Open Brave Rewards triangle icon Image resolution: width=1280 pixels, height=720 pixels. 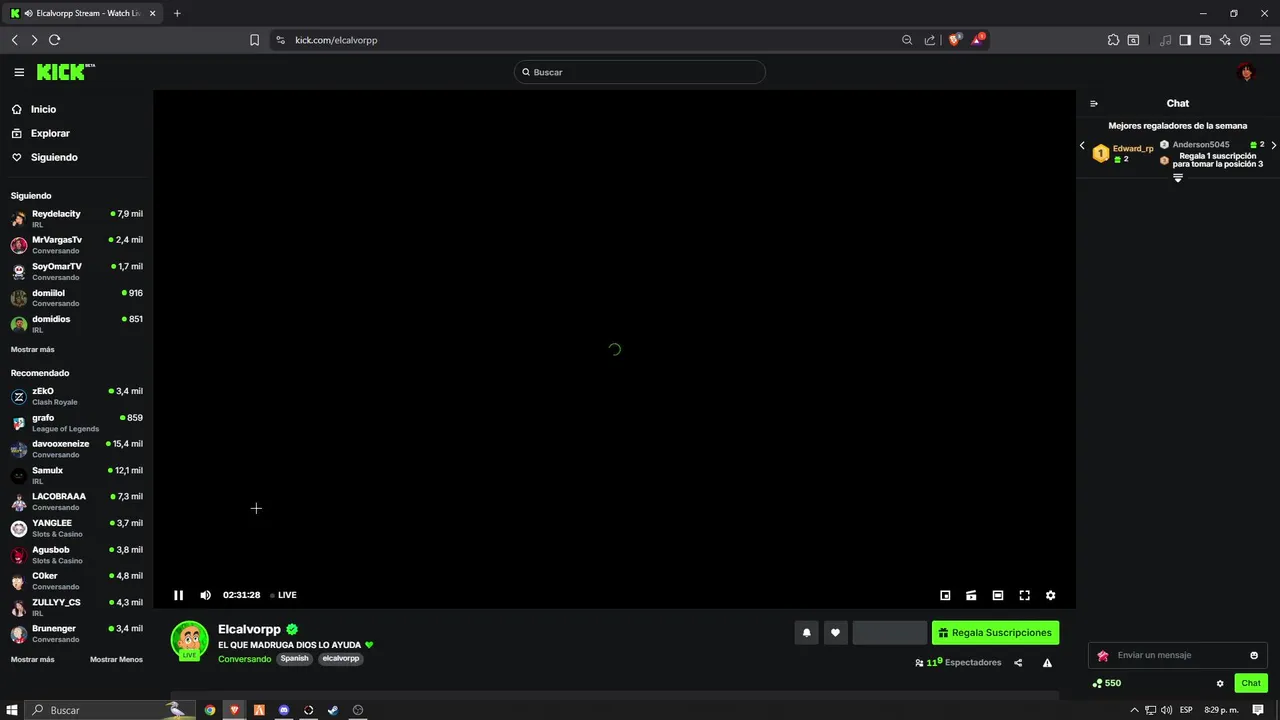(977, 40)
